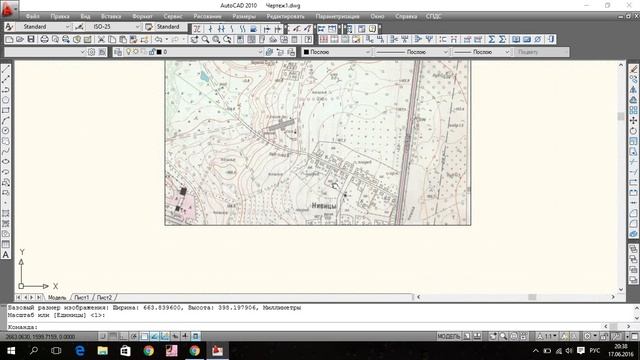Toggle layer 0 lightbulb on/off
This screenshot has height=360, width=640.
[128, 52]
